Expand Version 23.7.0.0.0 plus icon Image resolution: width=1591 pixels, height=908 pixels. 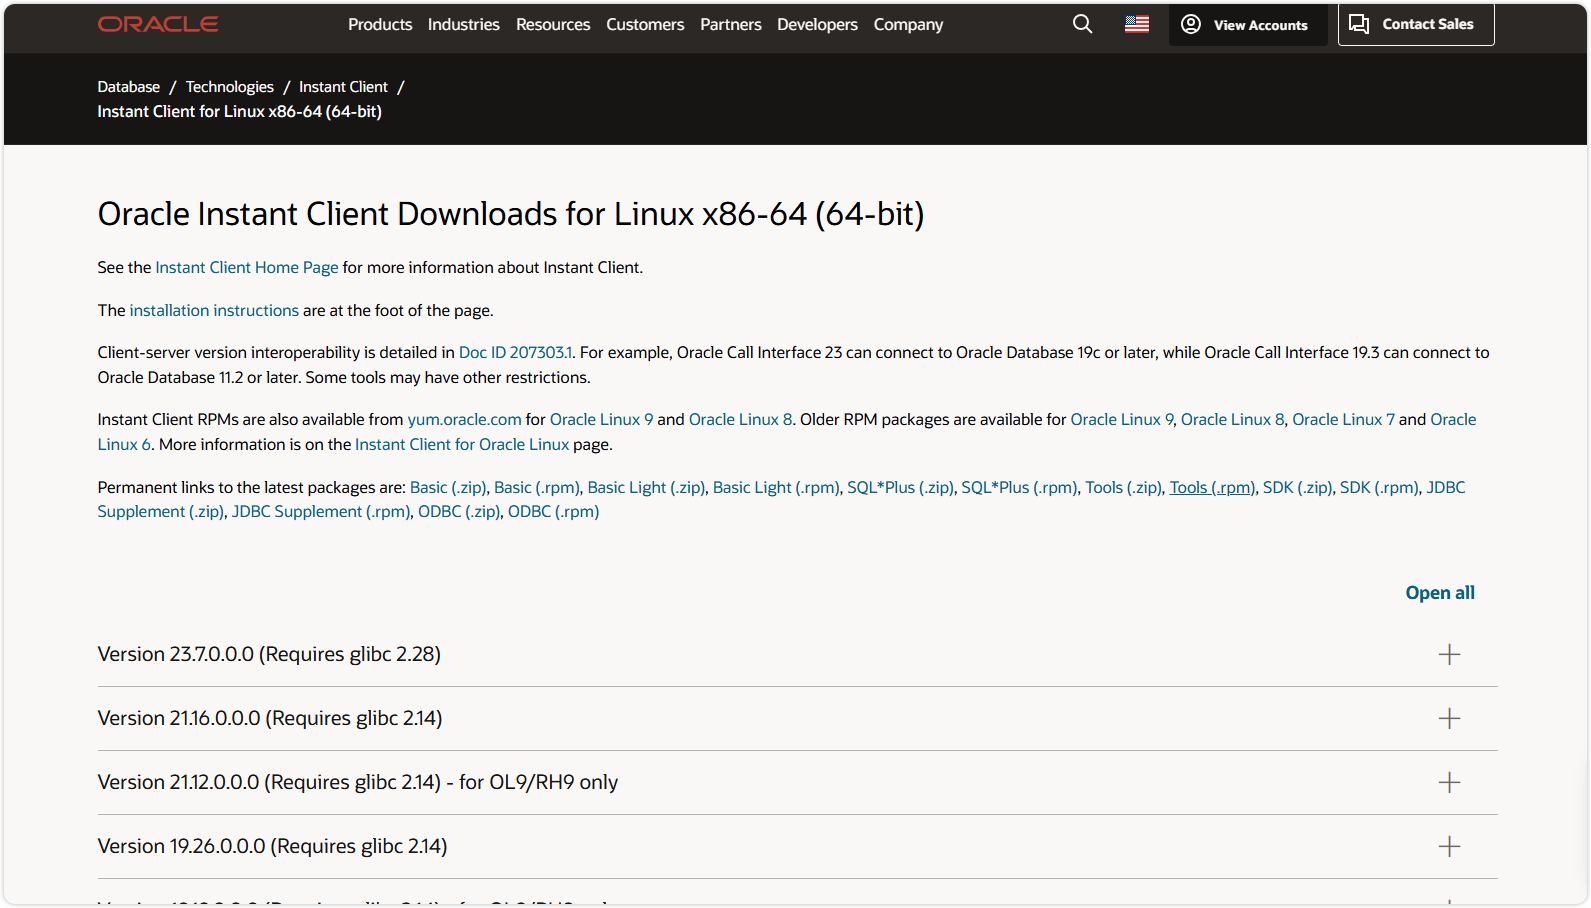point(1449,654)
